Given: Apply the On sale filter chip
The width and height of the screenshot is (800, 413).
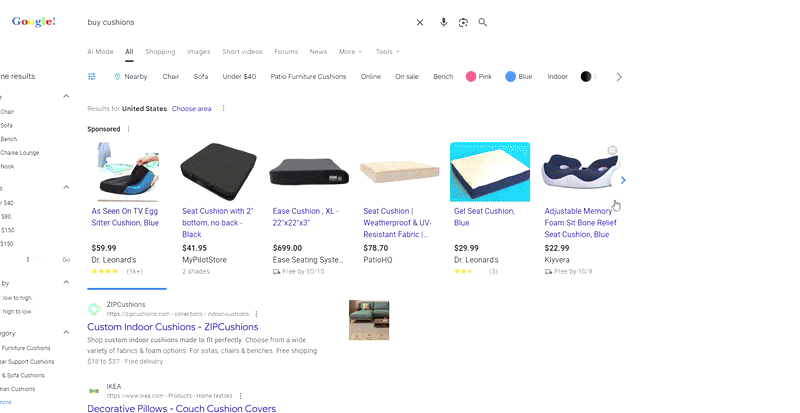Looking at the screenshot, I should tap(407, 77).
